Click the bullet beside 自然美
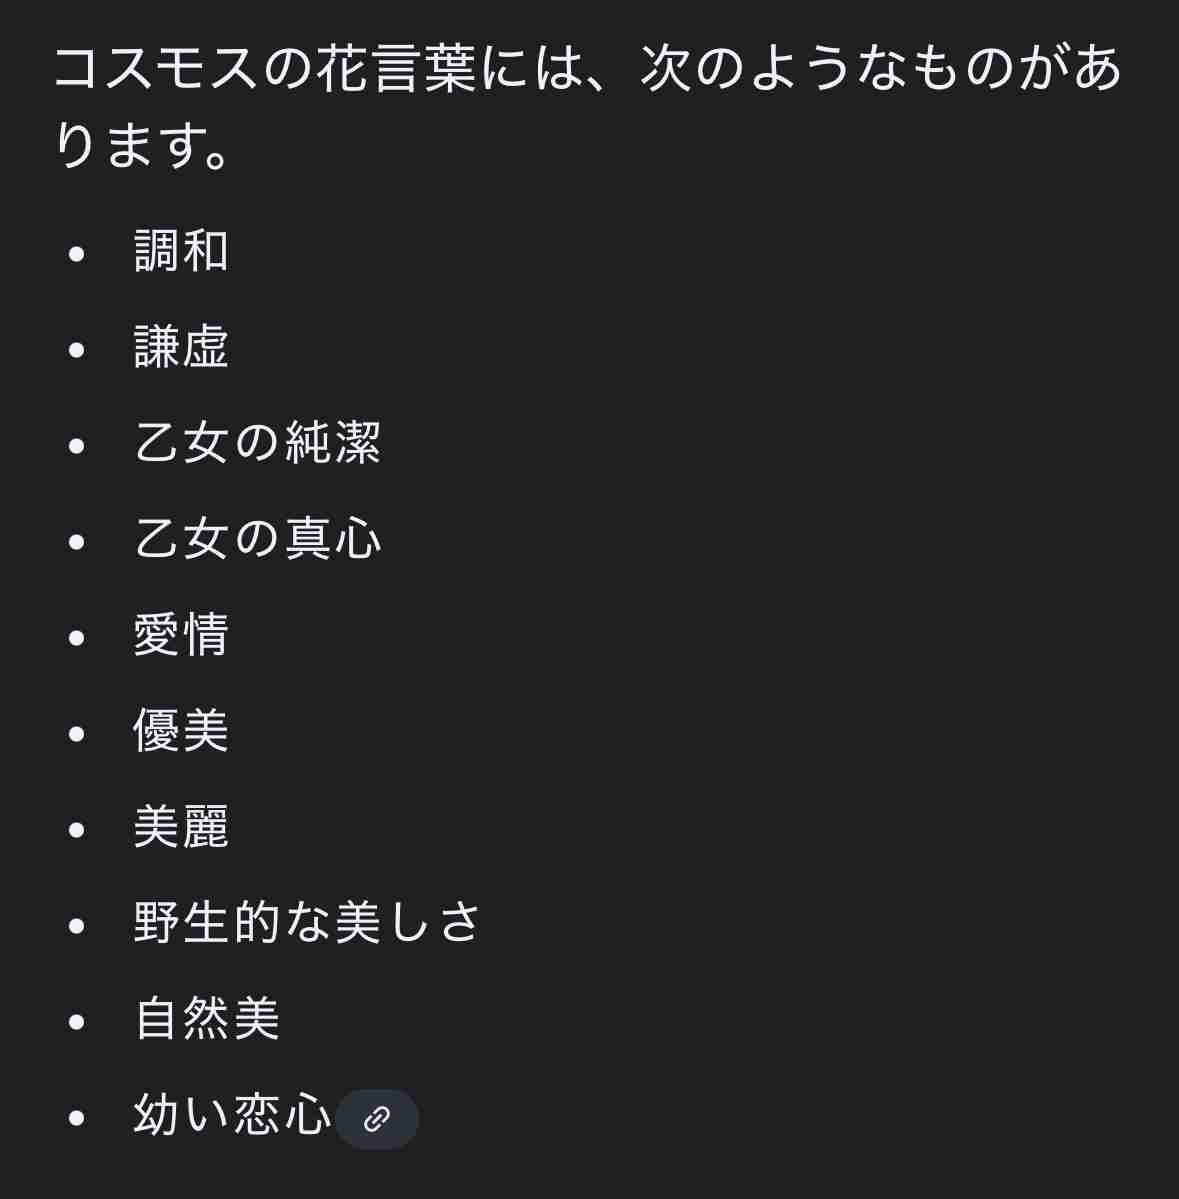1179x1199 pixels. tap(76, 1021)
